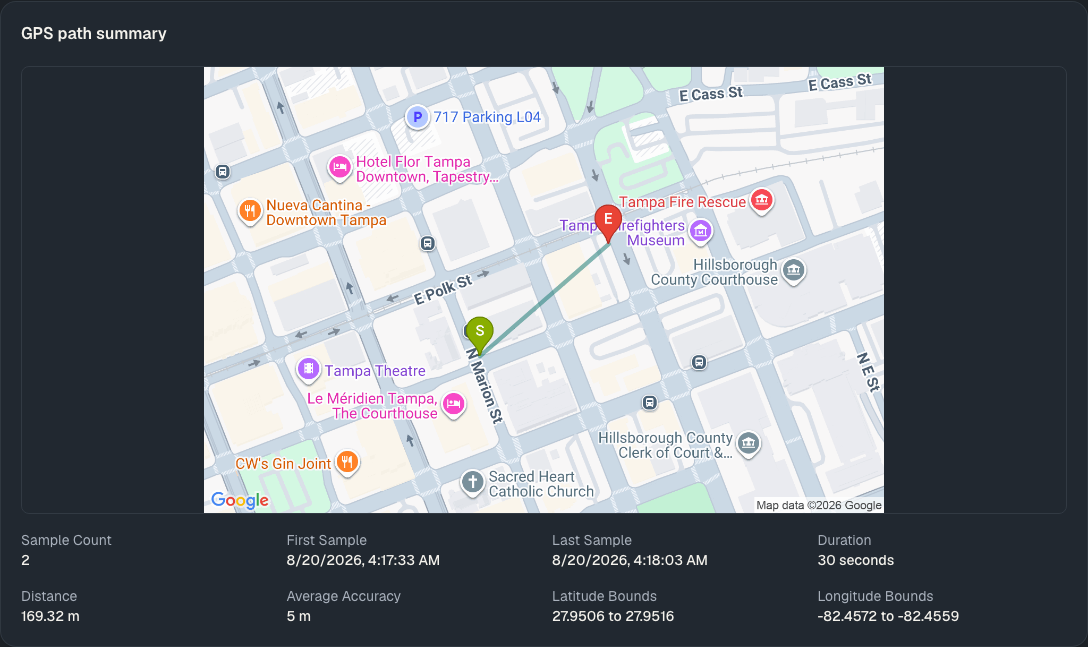Select the Le Méridien Tampa hotel pin
The image size is (1088, 647).
(x=453, y=403)
